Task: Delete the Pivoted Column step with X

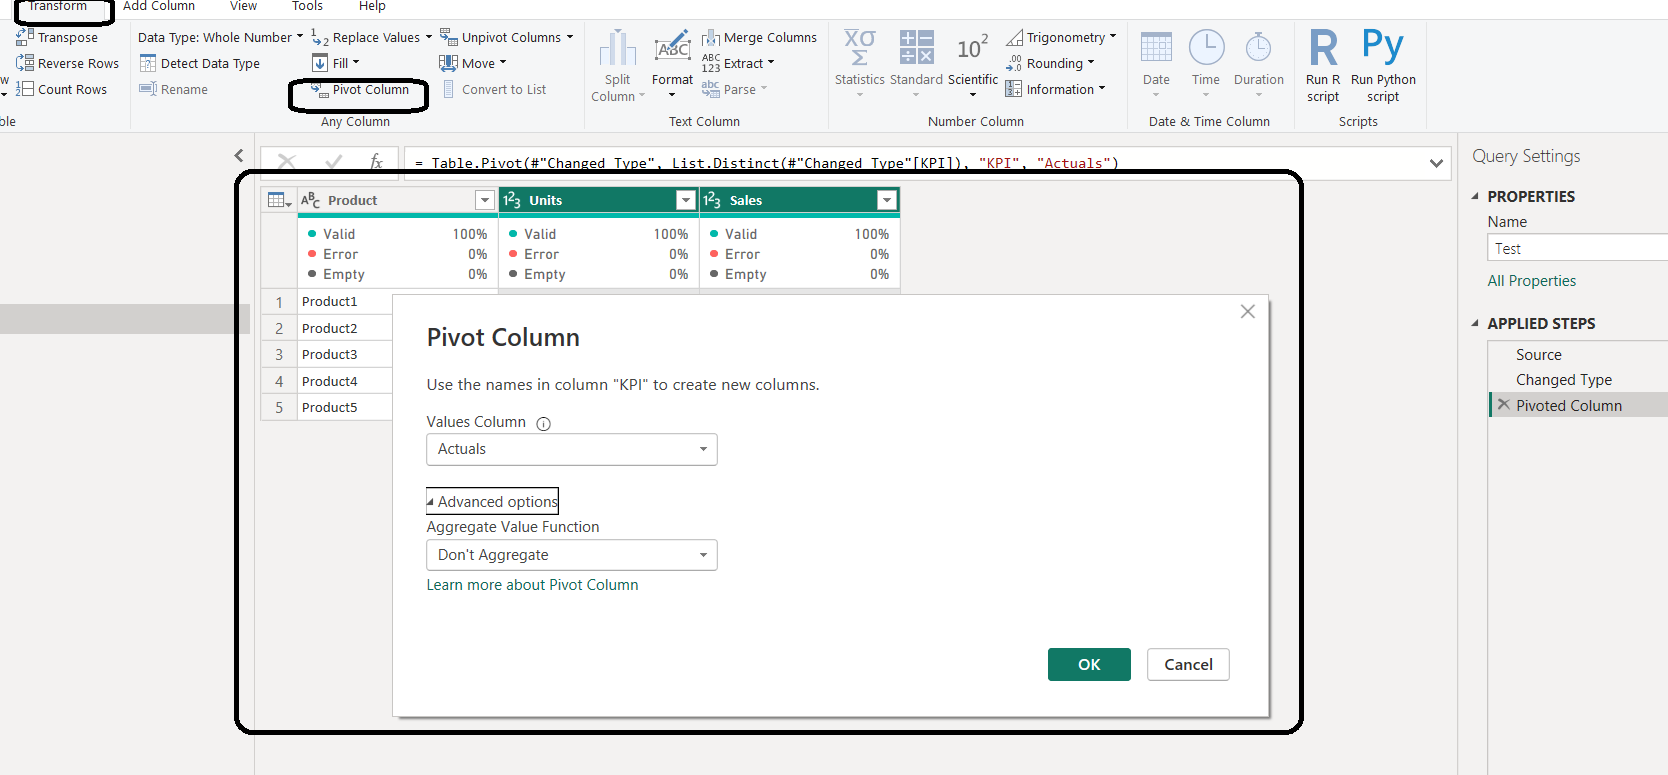Action: 1503,405
